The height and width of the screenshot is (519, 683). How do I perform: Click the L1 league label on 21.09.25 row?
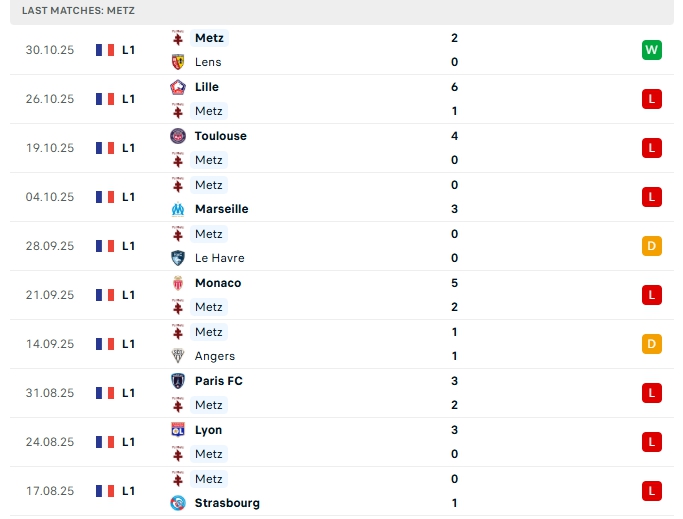[x=129, y=295]
